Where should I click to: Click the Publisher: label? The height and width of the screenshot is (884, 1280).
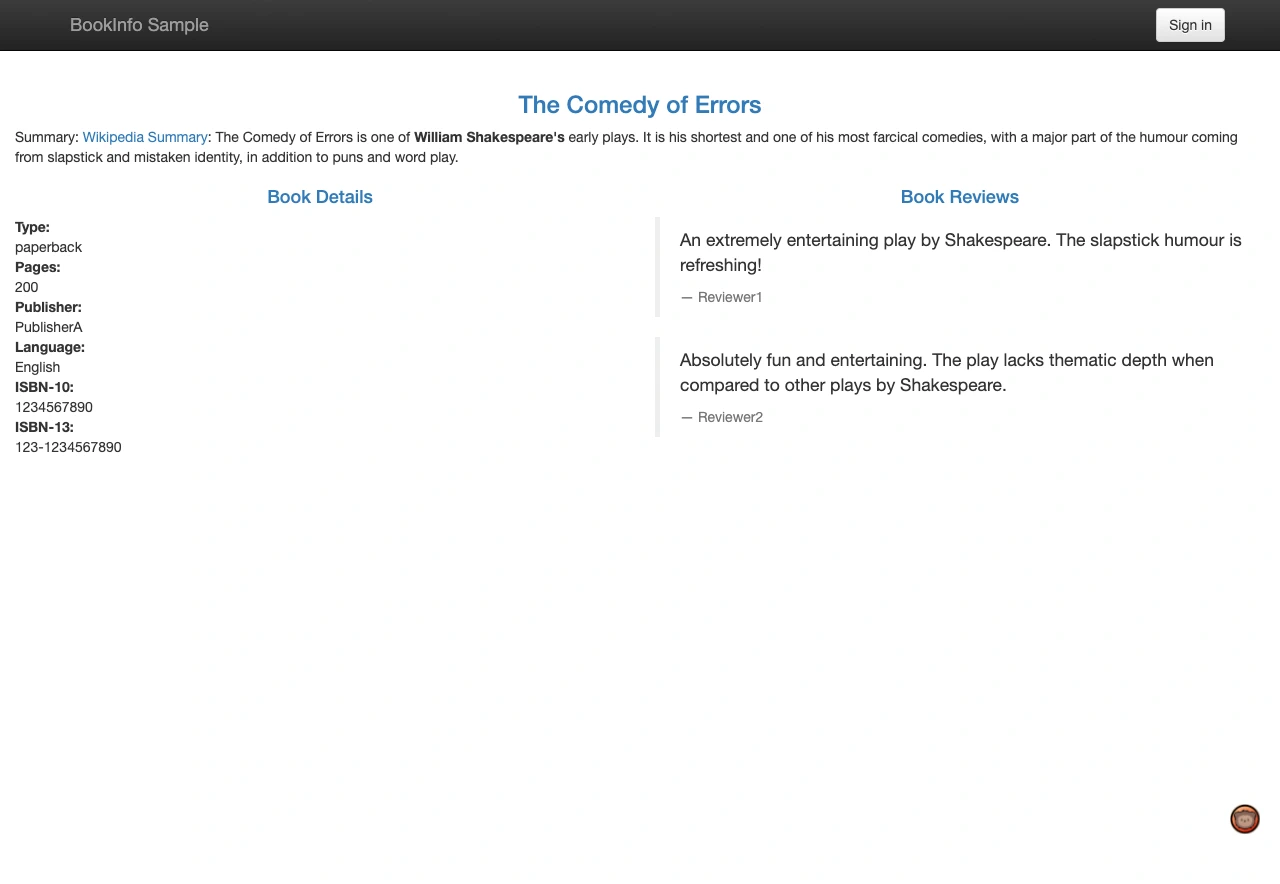coord(48,307)
